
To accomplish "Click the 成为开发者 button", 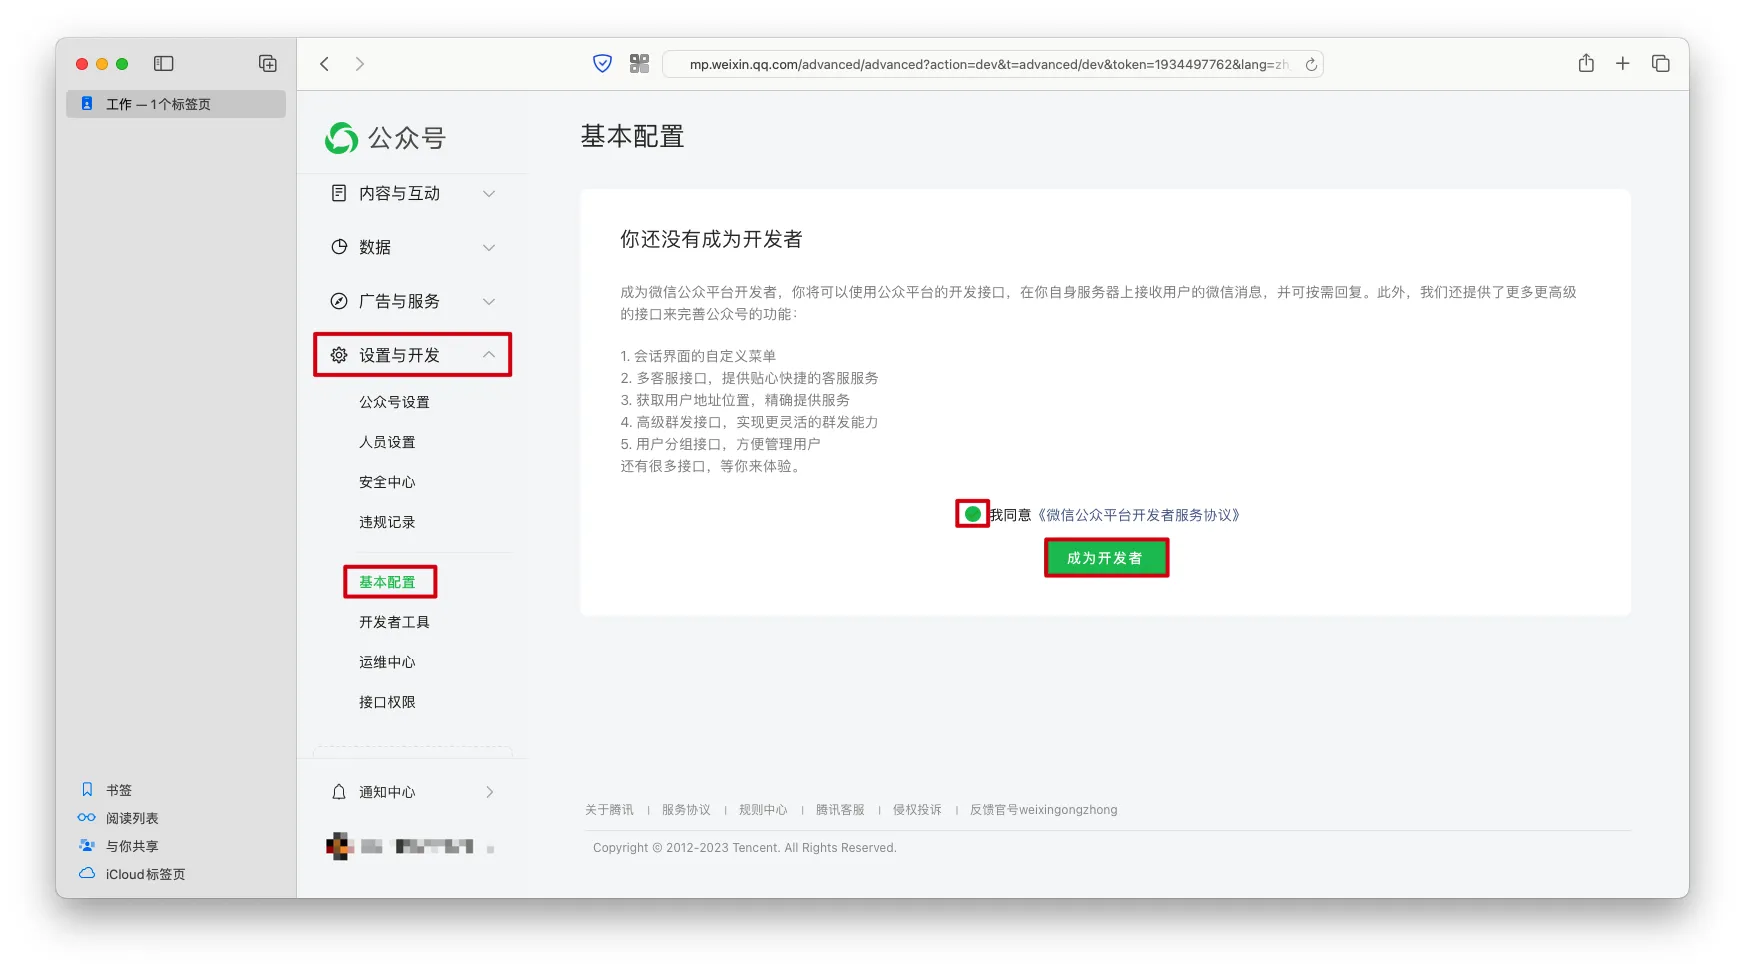I will [1105, 558].
